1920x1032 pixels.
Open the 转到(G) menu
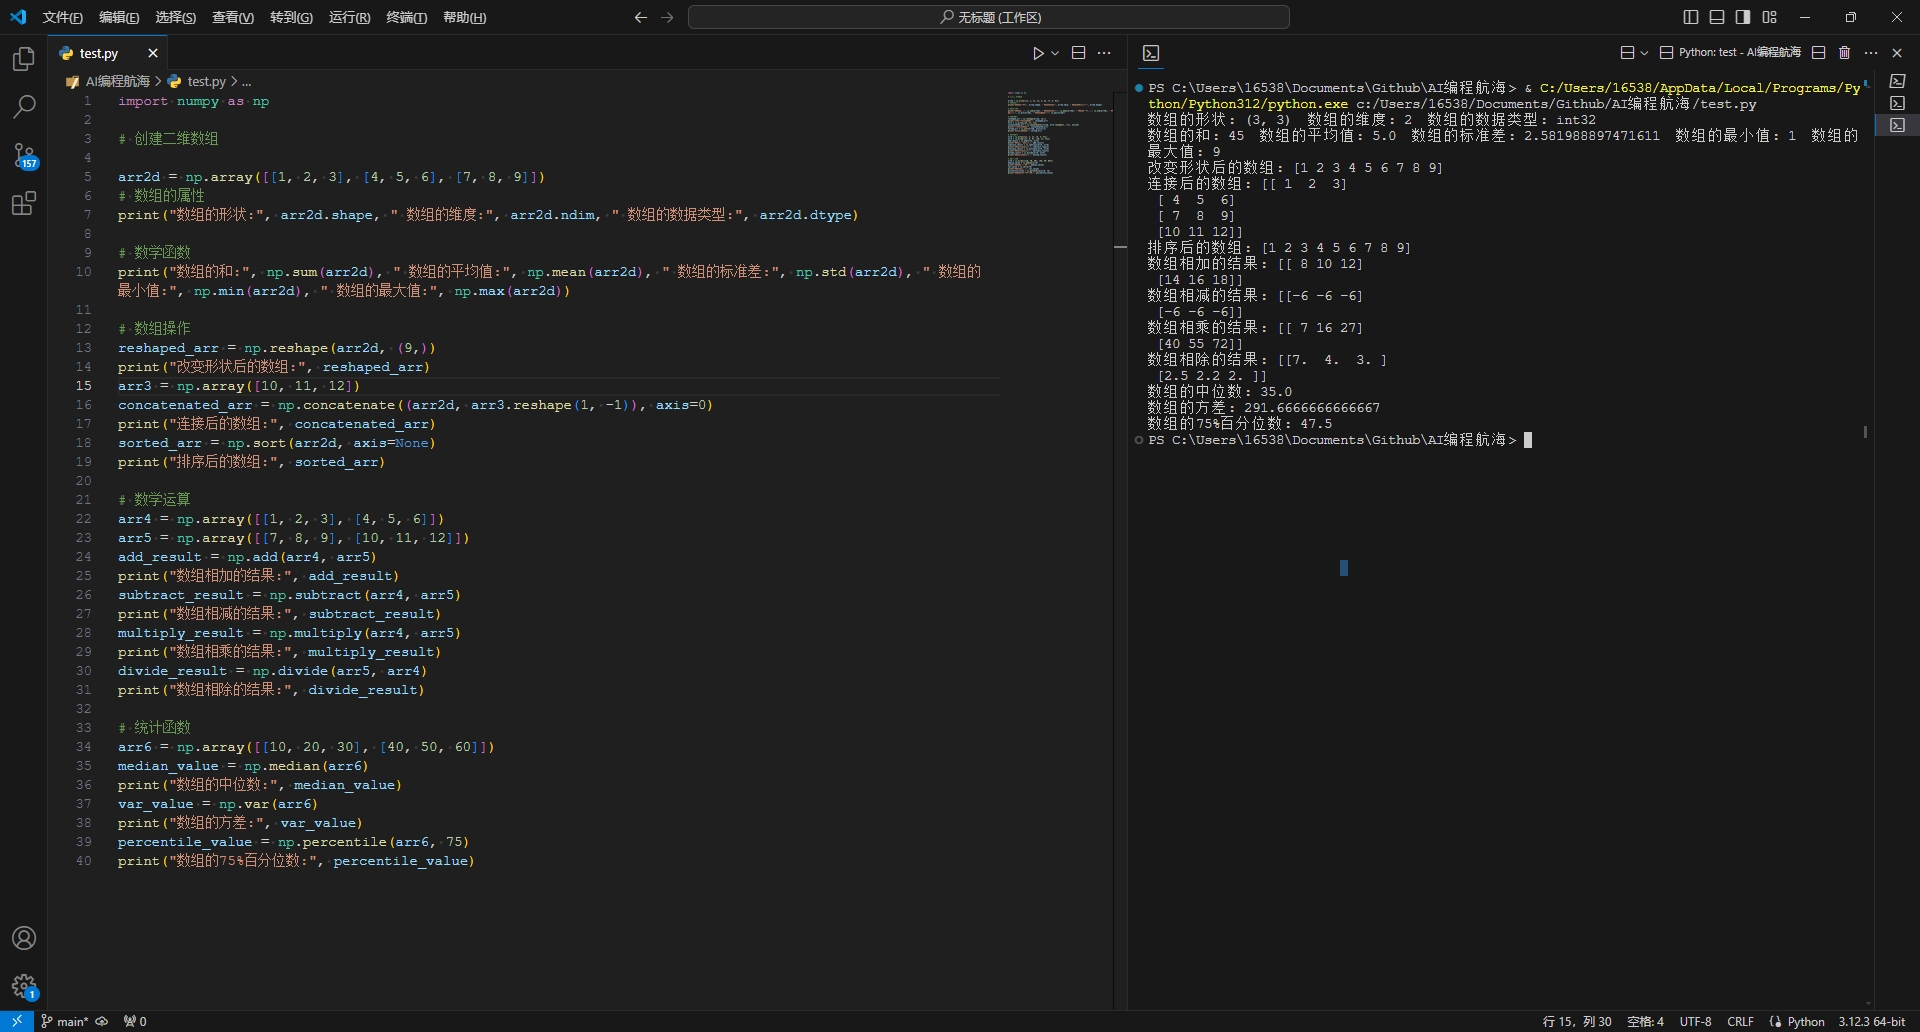pos(291,17)
